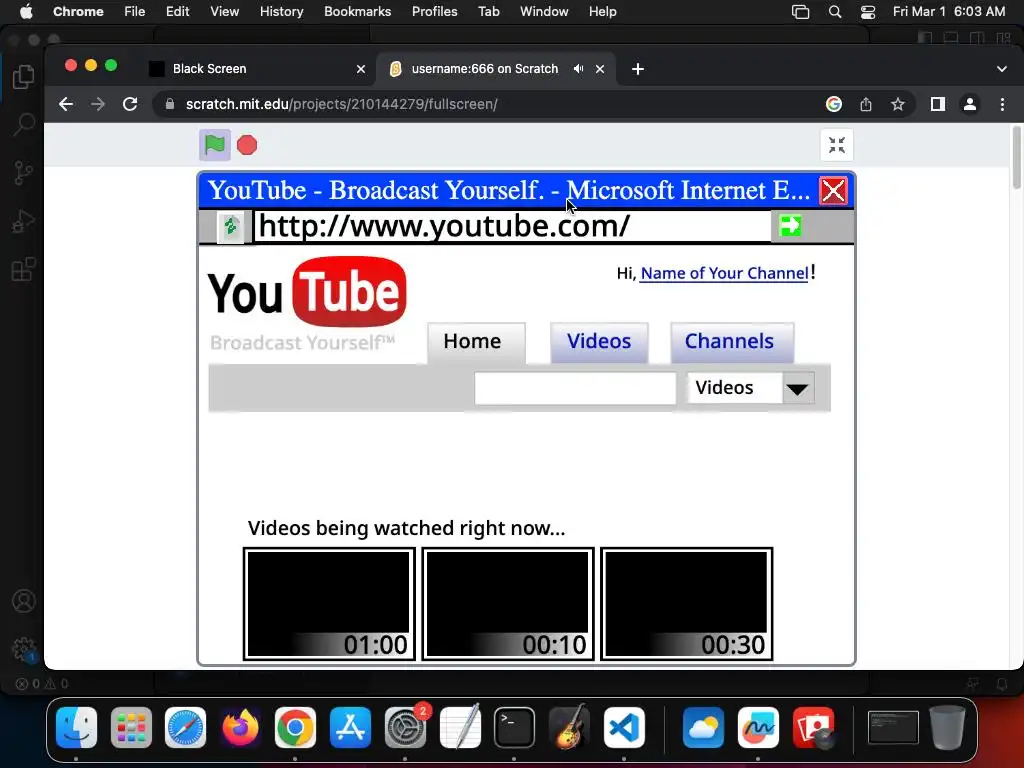Image resolution: width=1024 pixels, height=768 pixels.
Task: Open the Chrome File menu
Action: point(135,12)
